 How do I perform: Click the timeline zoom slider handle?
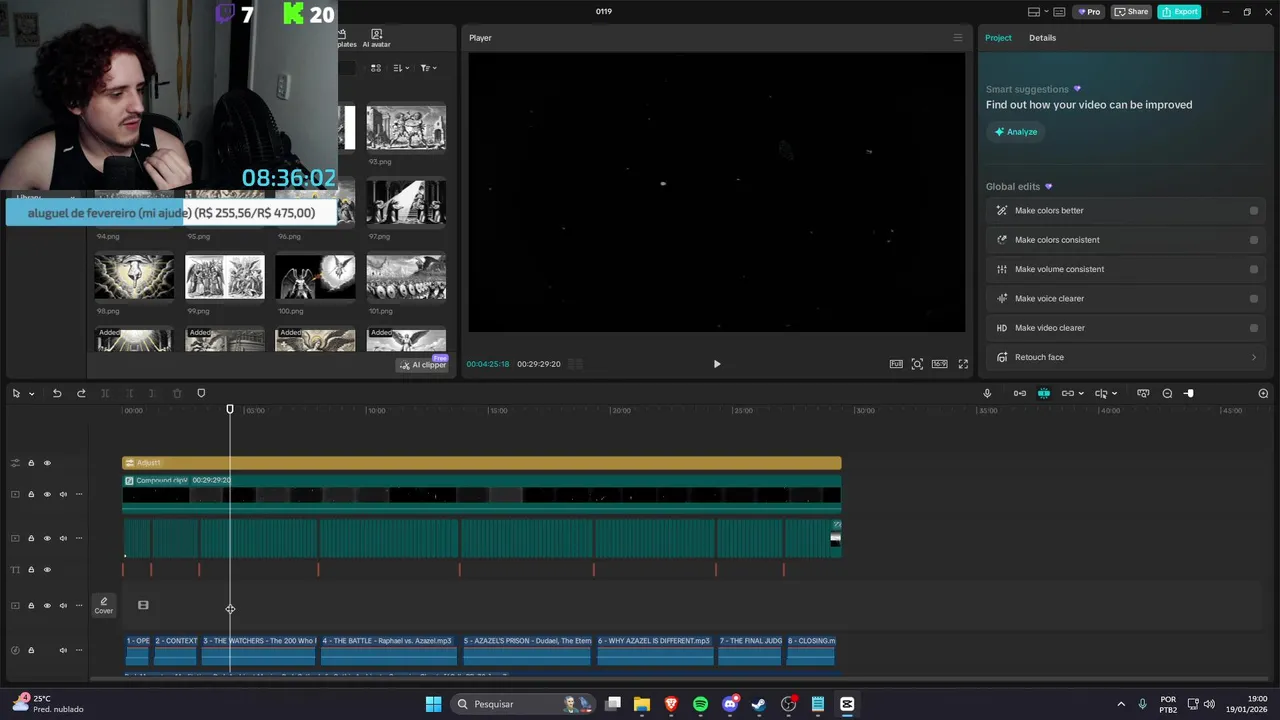coord(1189,393)
